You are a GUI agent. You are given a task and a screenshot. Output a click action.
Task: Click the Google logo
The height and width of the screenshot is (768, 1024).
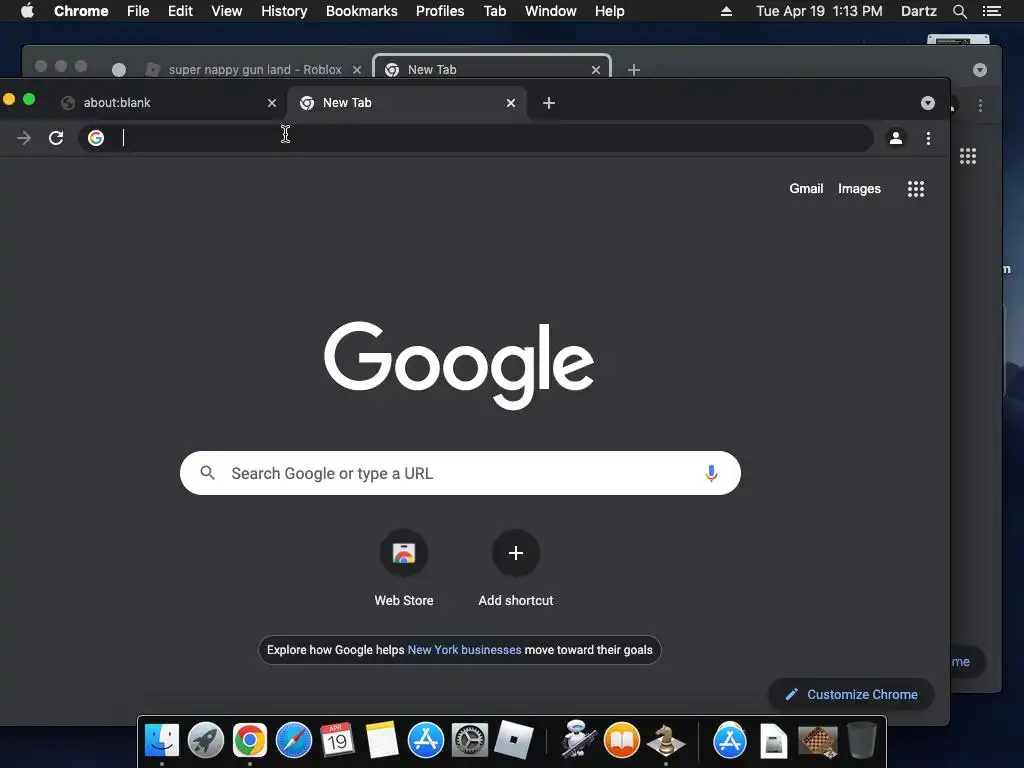coord(459,365)
